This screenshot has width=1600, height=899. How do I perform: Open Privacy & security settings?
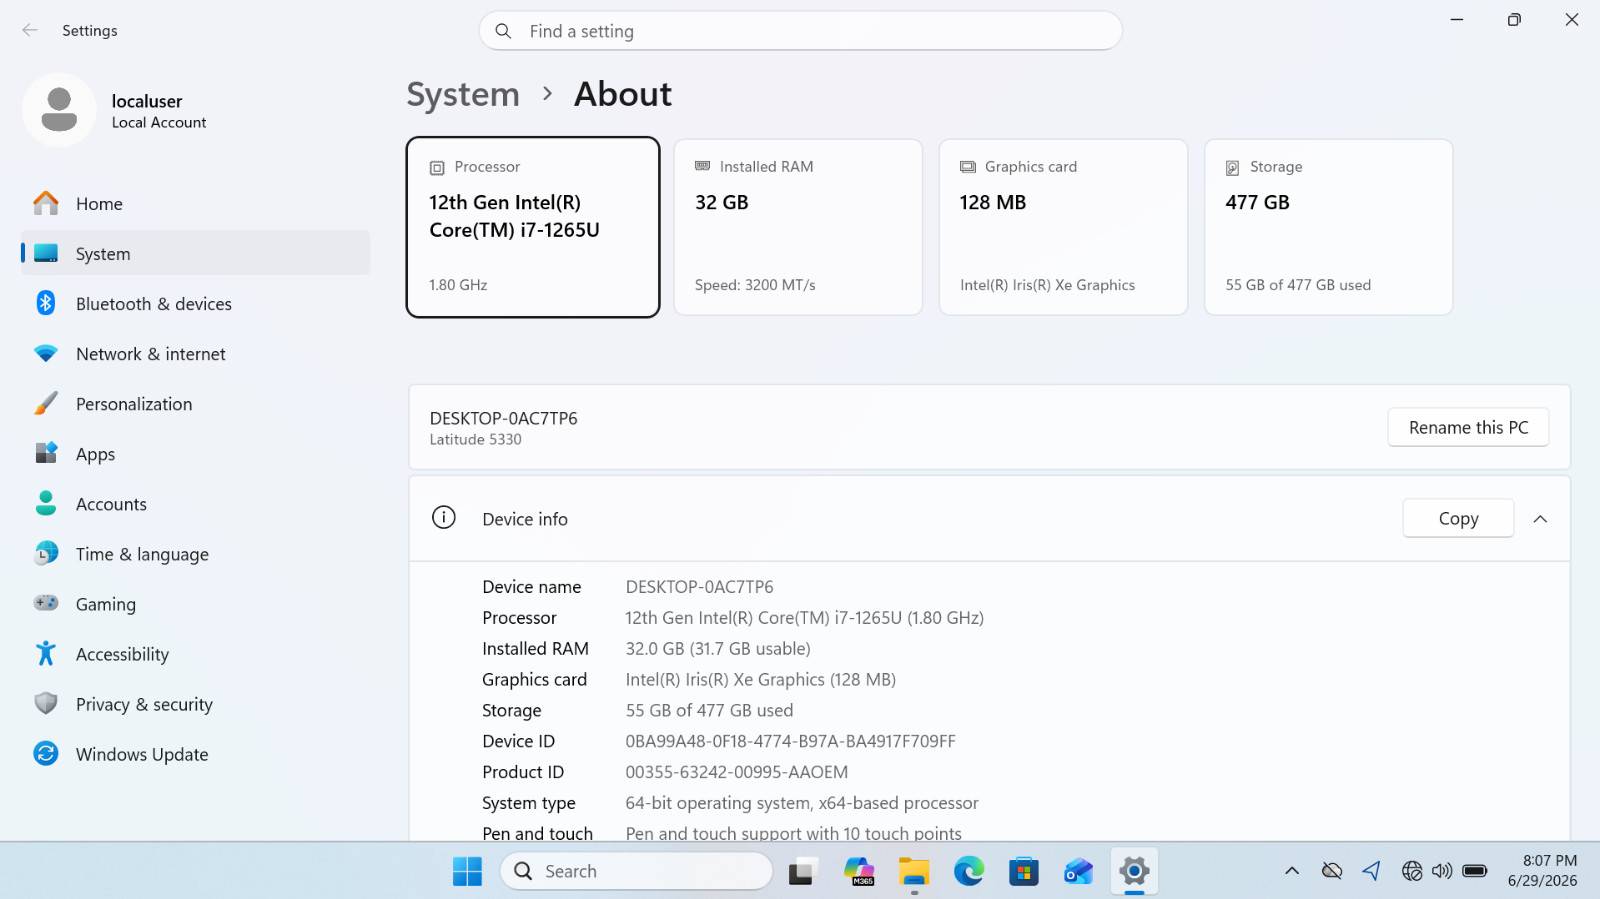[196, 703]
